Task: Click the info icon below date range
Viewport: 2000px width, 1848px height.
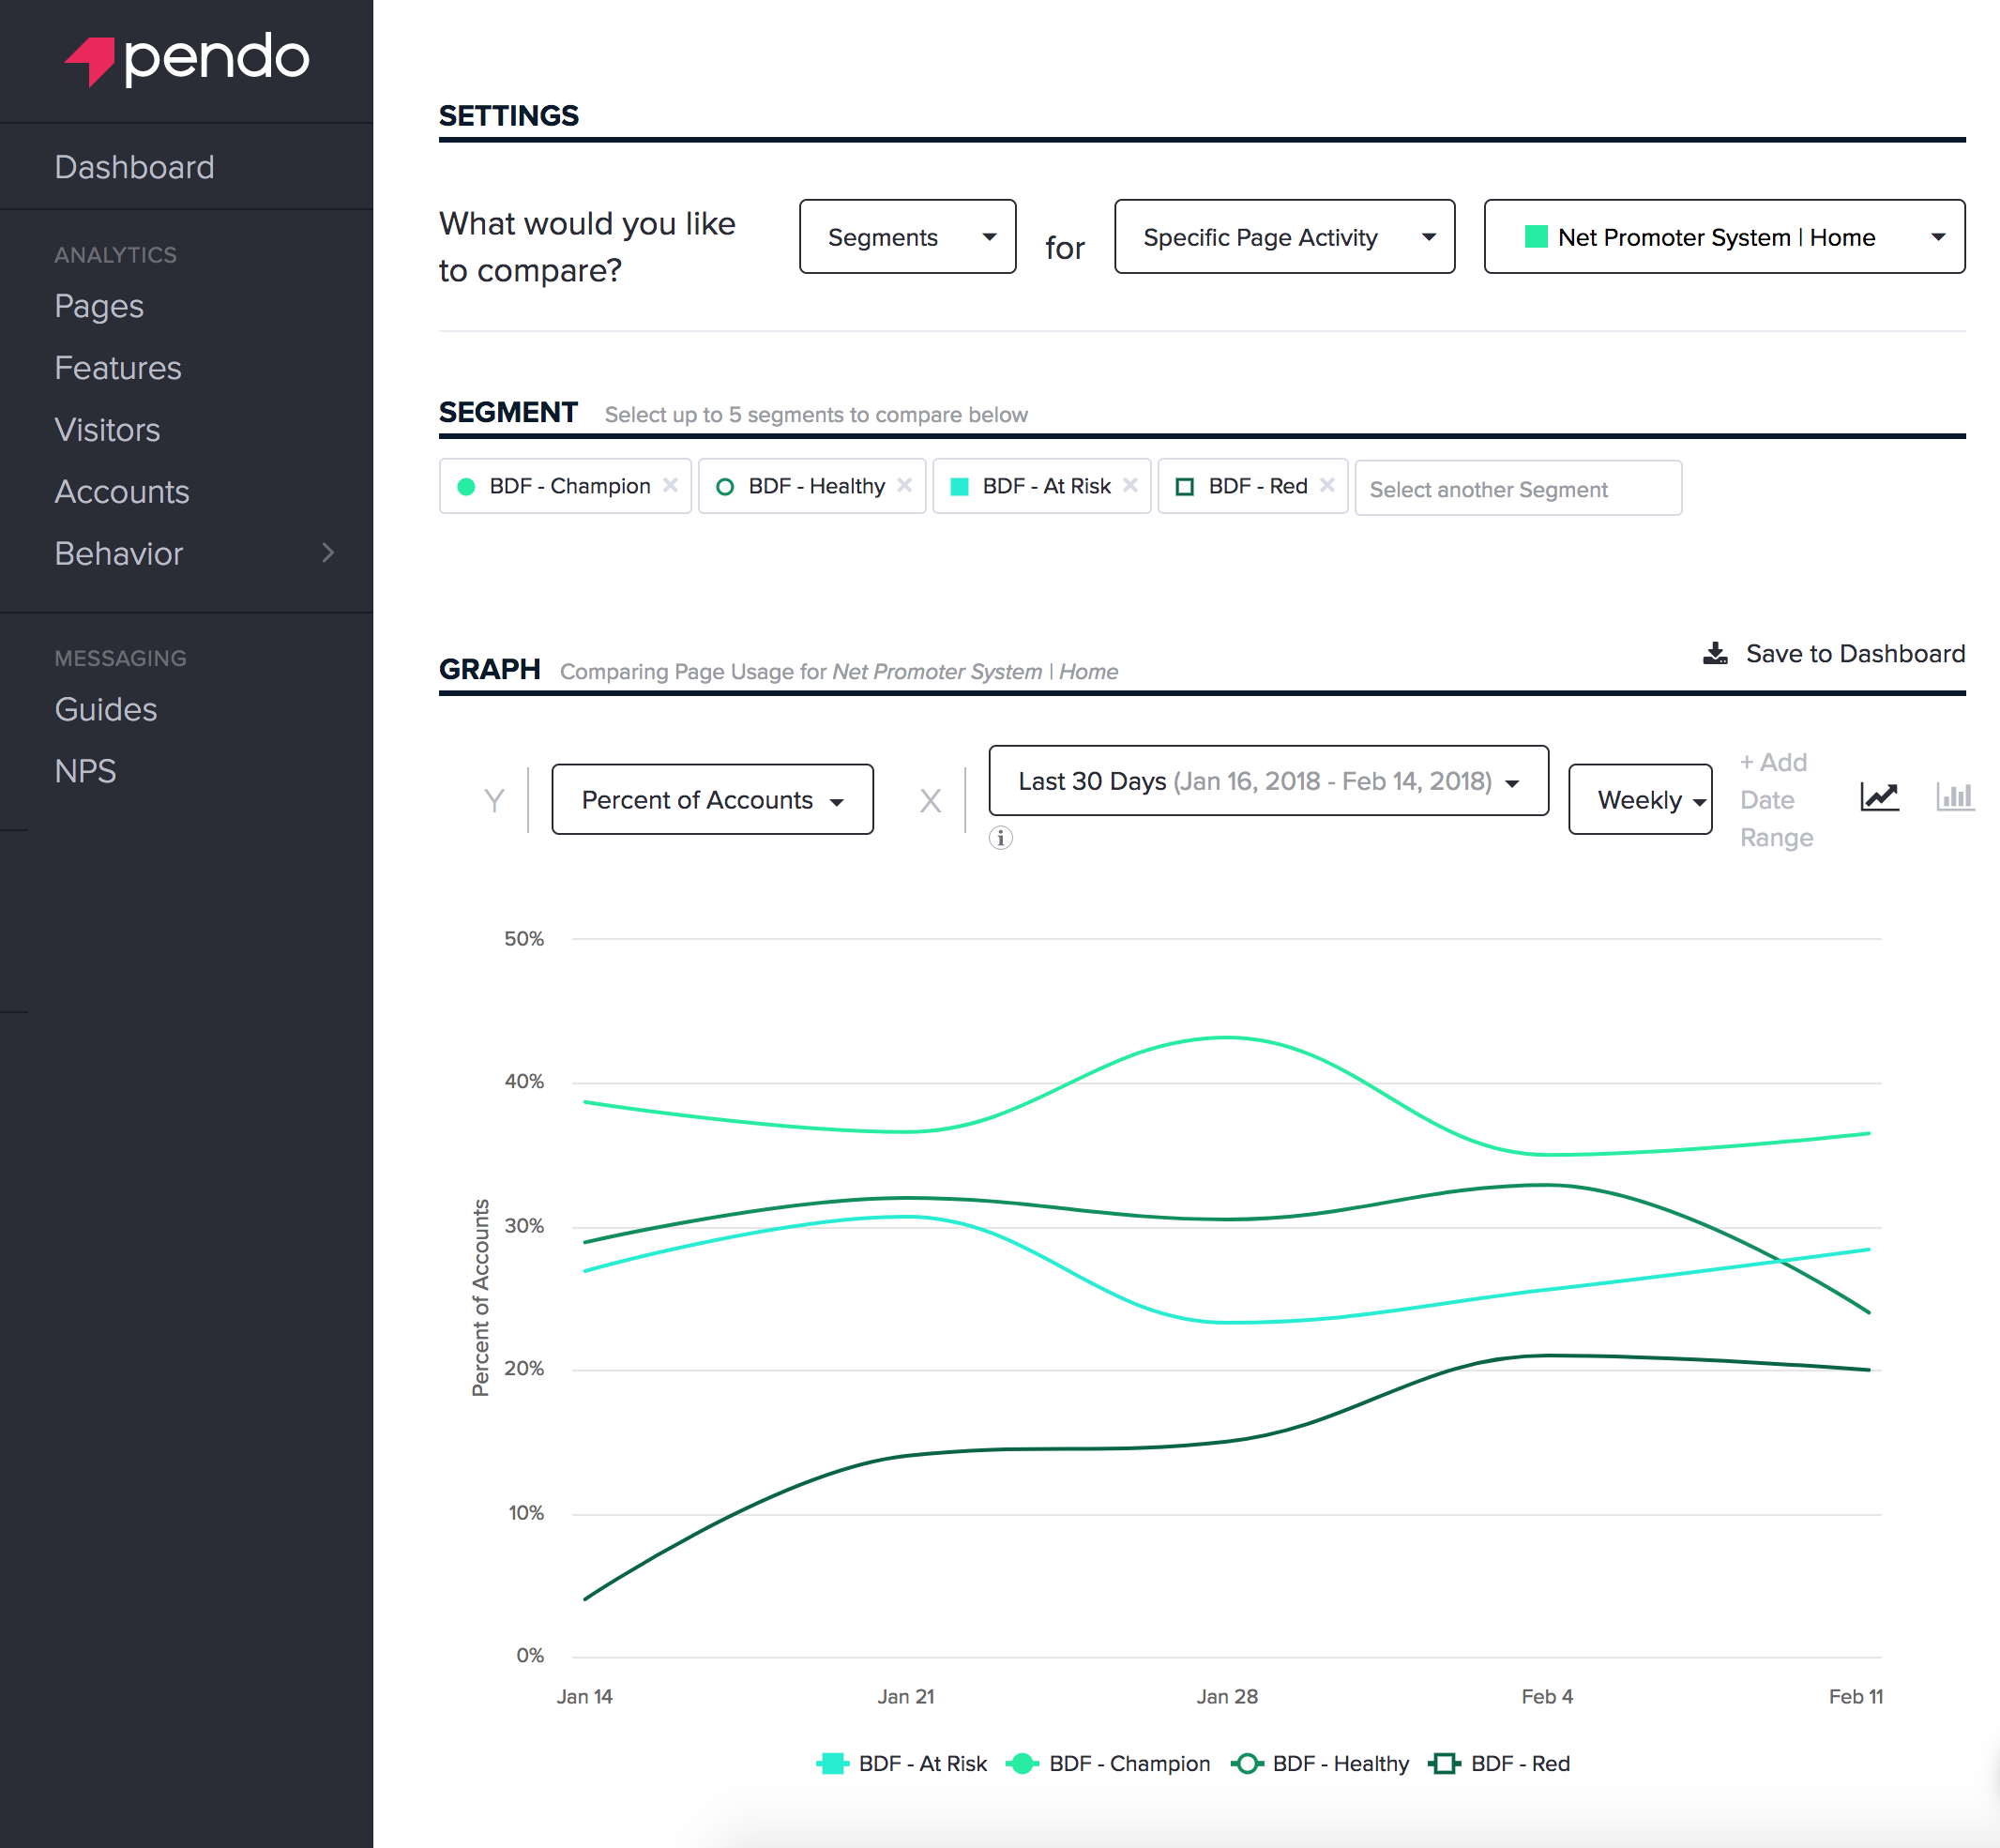Action: [1000, 838]
